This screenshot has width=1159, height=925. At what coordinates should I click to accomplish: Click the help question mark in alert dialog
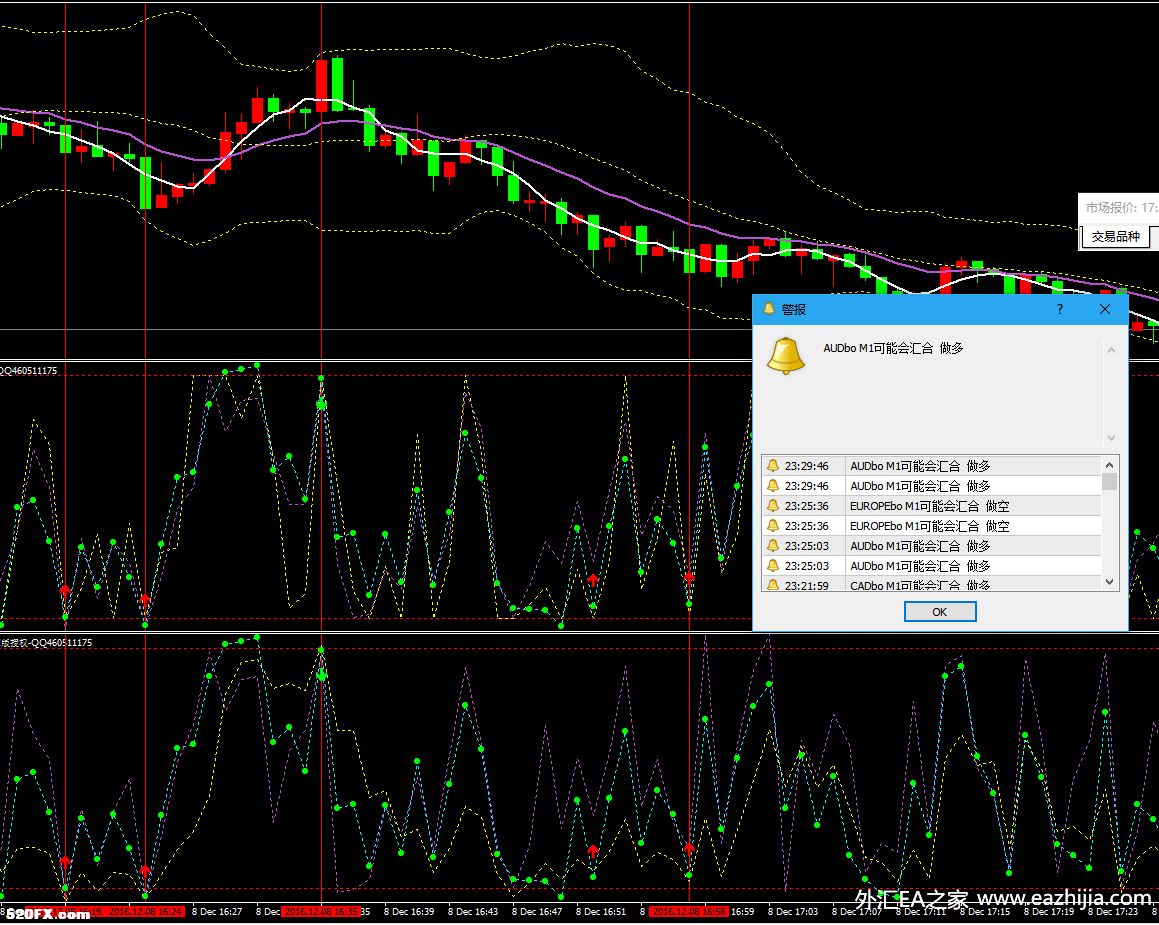pos(1060,309)
